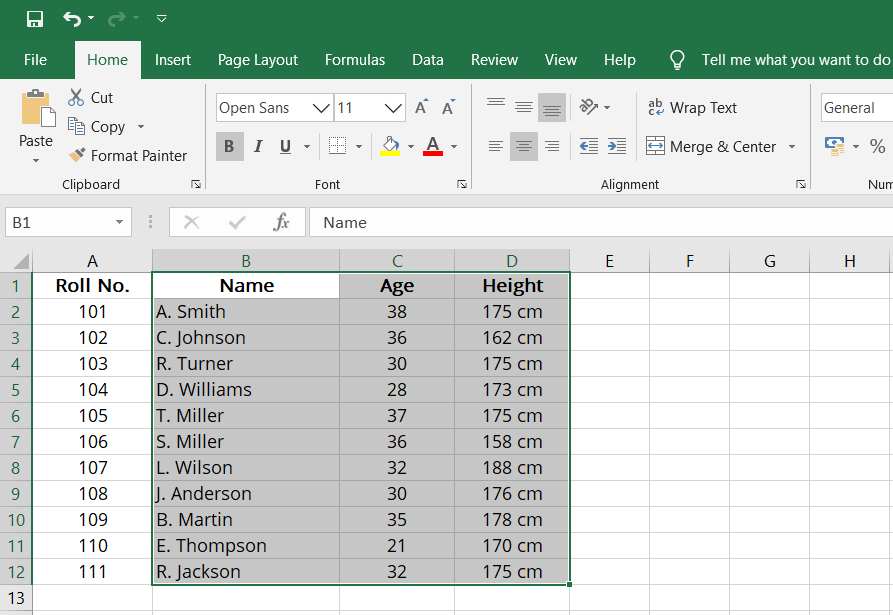Increase the font size
Image resolution: width=893 pixels, height=615 pixels.
pos(421,107)
